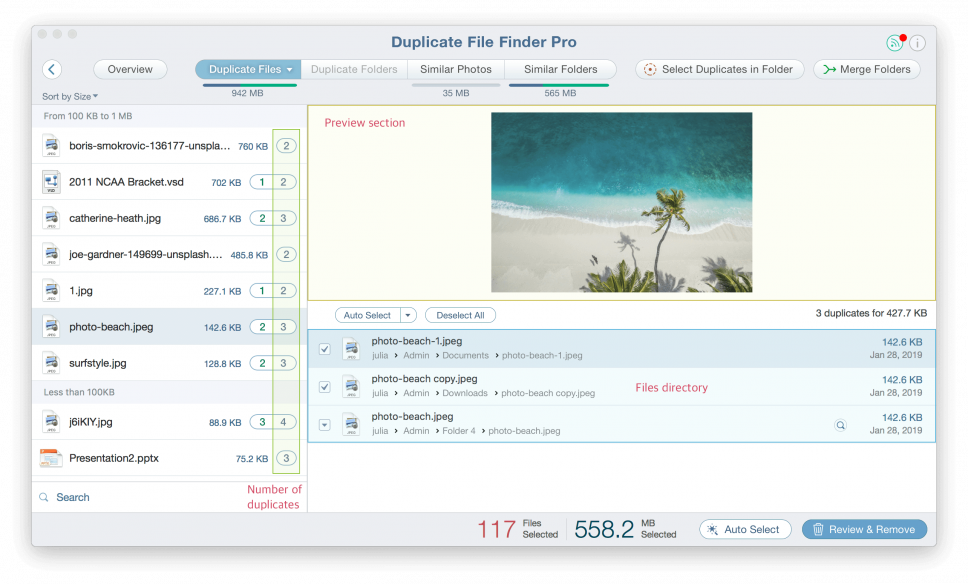
Task: Select 2011 NCAA Bracket.vsd in the sidebar
Action: (x=140, y=181)
